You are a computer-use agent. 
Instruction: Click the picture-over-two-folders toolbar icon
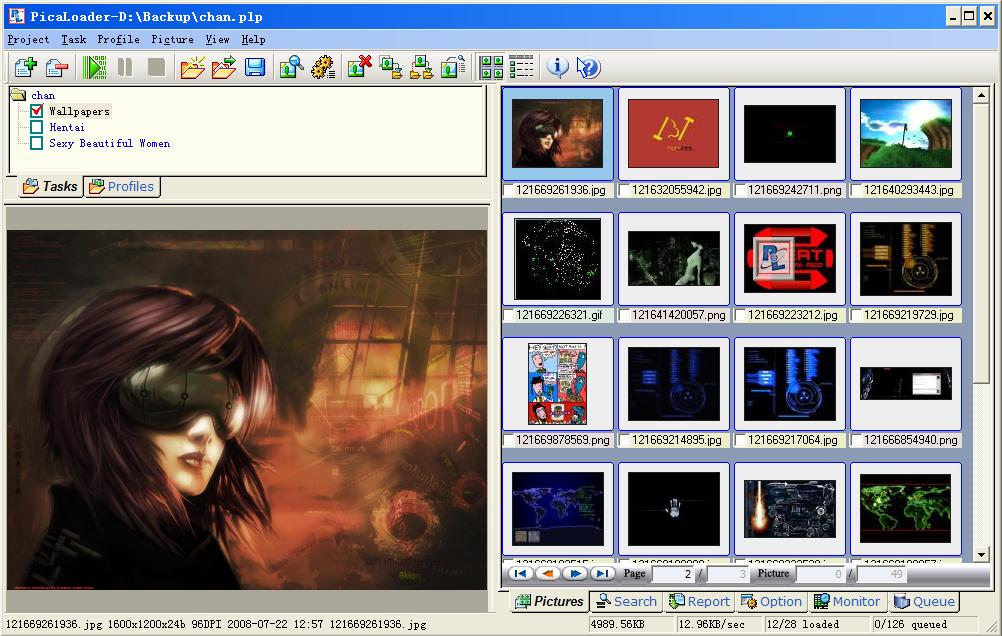tap(421, 67)
